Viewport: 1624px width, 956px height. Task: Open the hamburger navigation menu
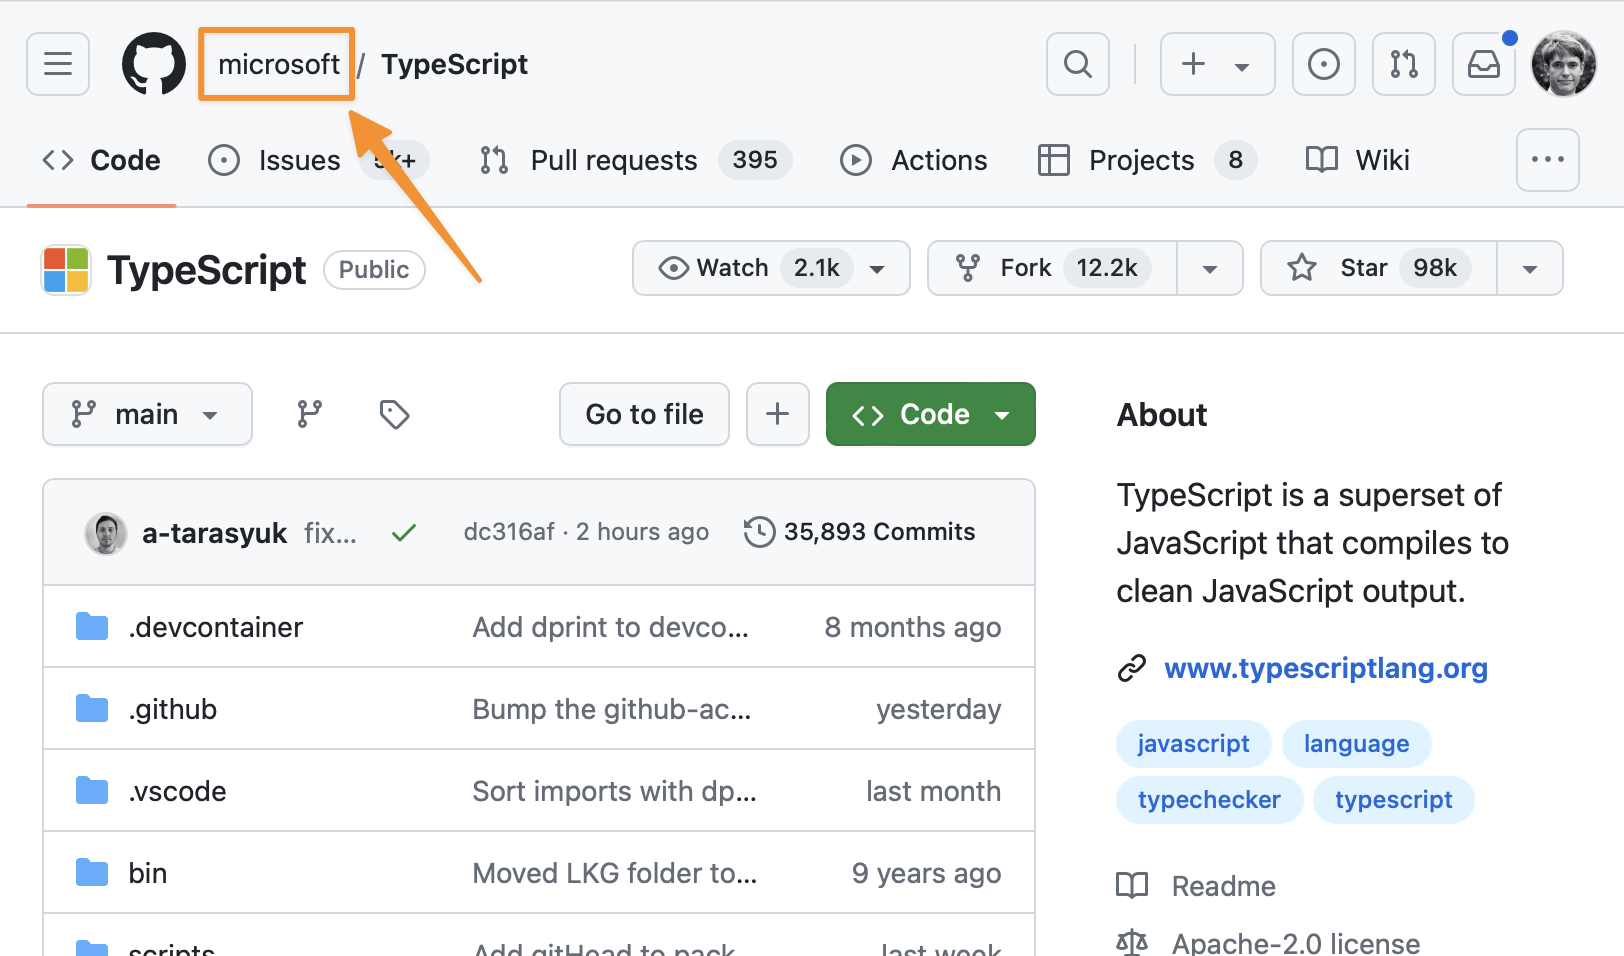(58, 64)
